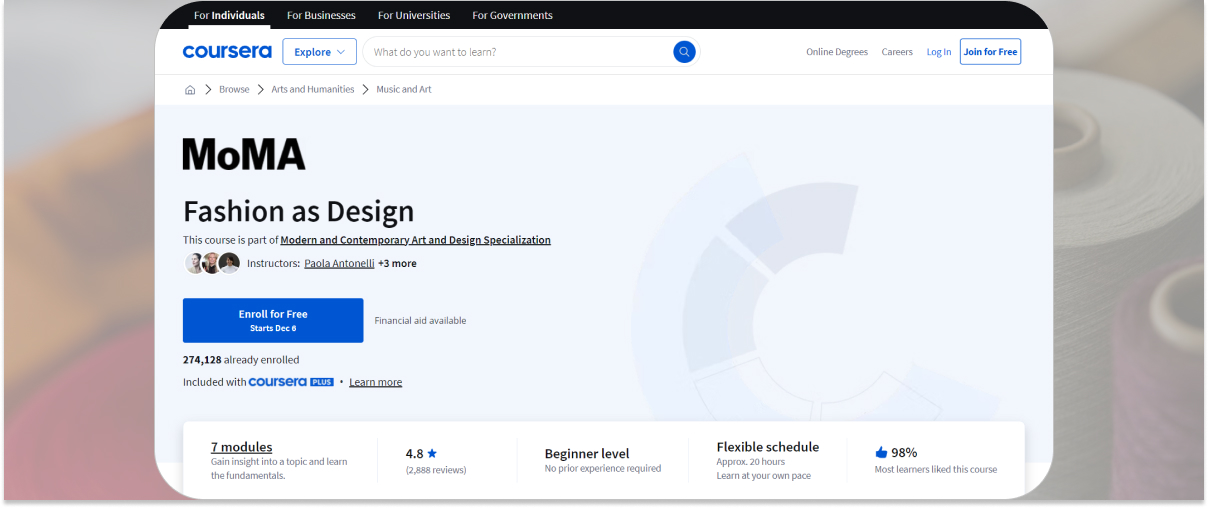Click 'Financial aid available'

tap(420, 321)
